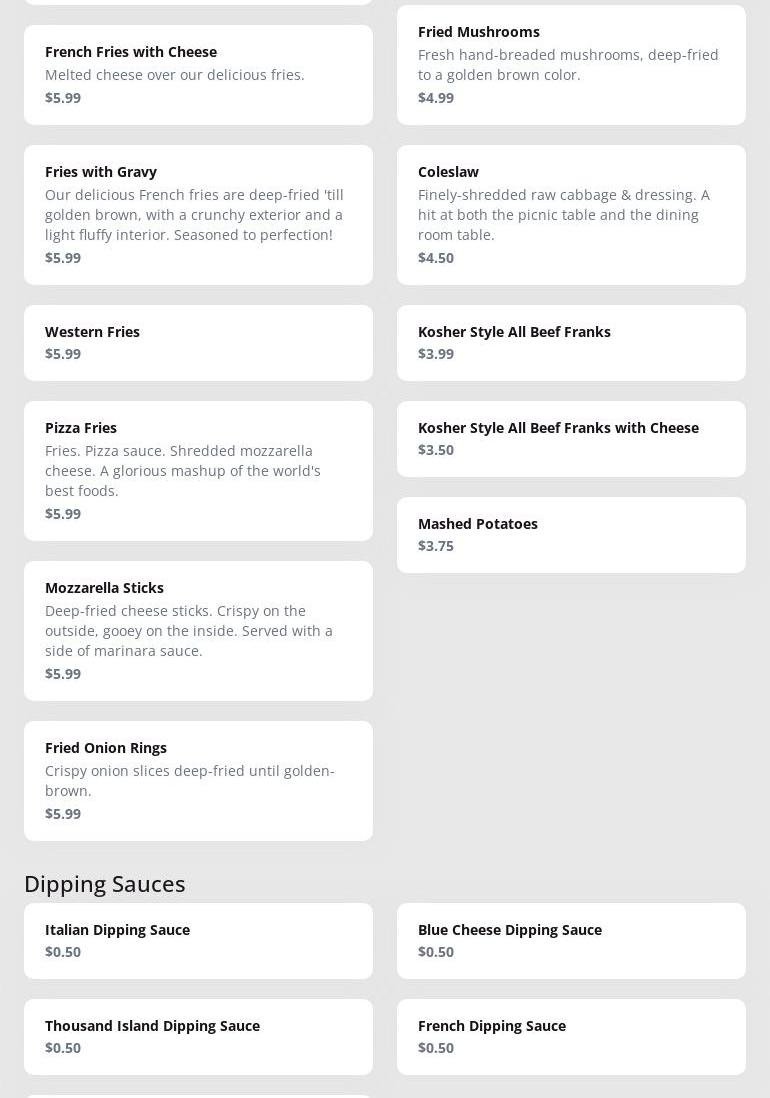
Task: Click the Pizza Fries description text
Action: (x=183, y=471)
